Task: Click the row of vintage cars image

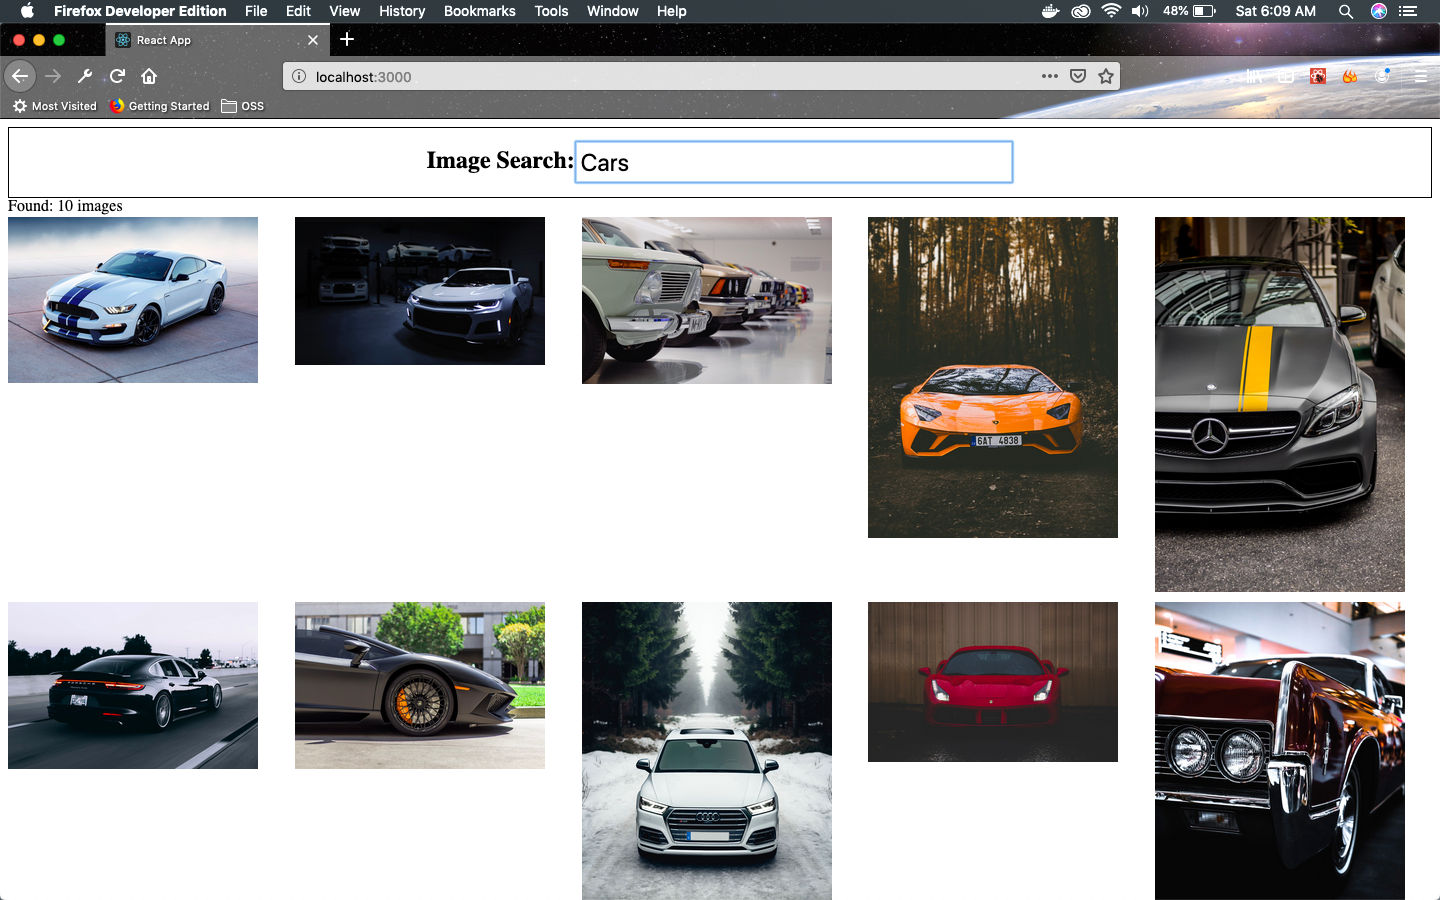Action: [707, 300]
